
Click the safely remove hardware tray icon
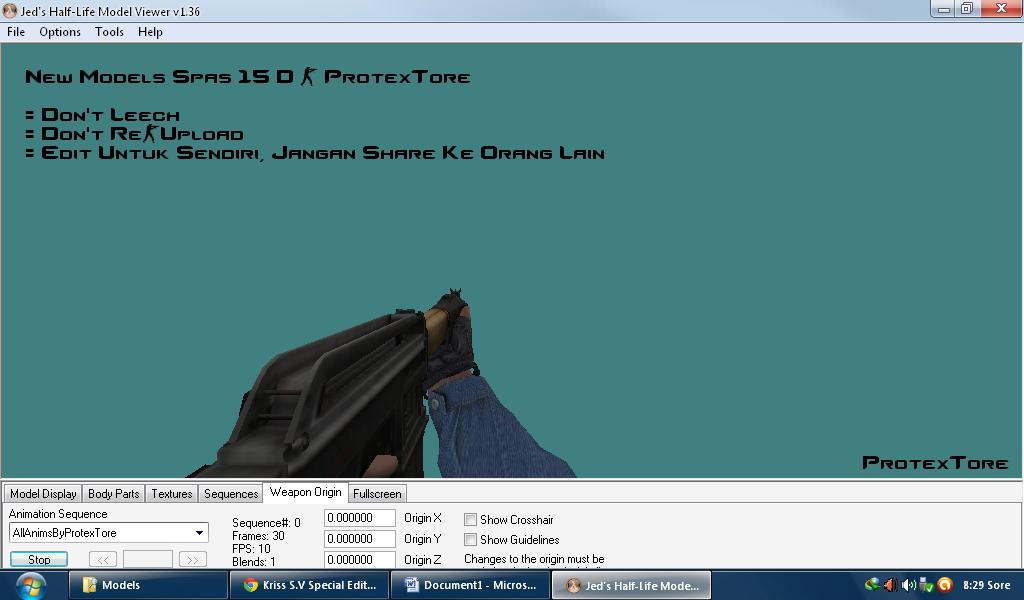[926, 585]
